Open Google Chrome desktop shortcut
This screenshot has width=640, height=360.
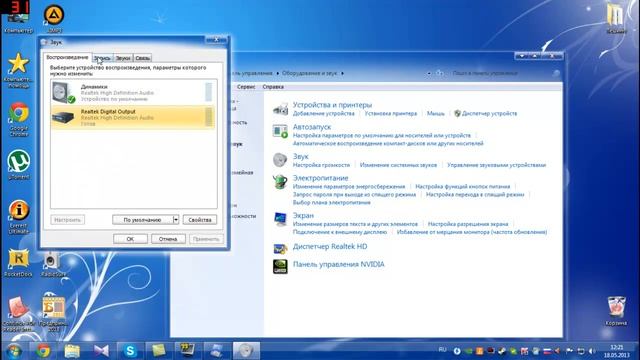pos(18,119)
